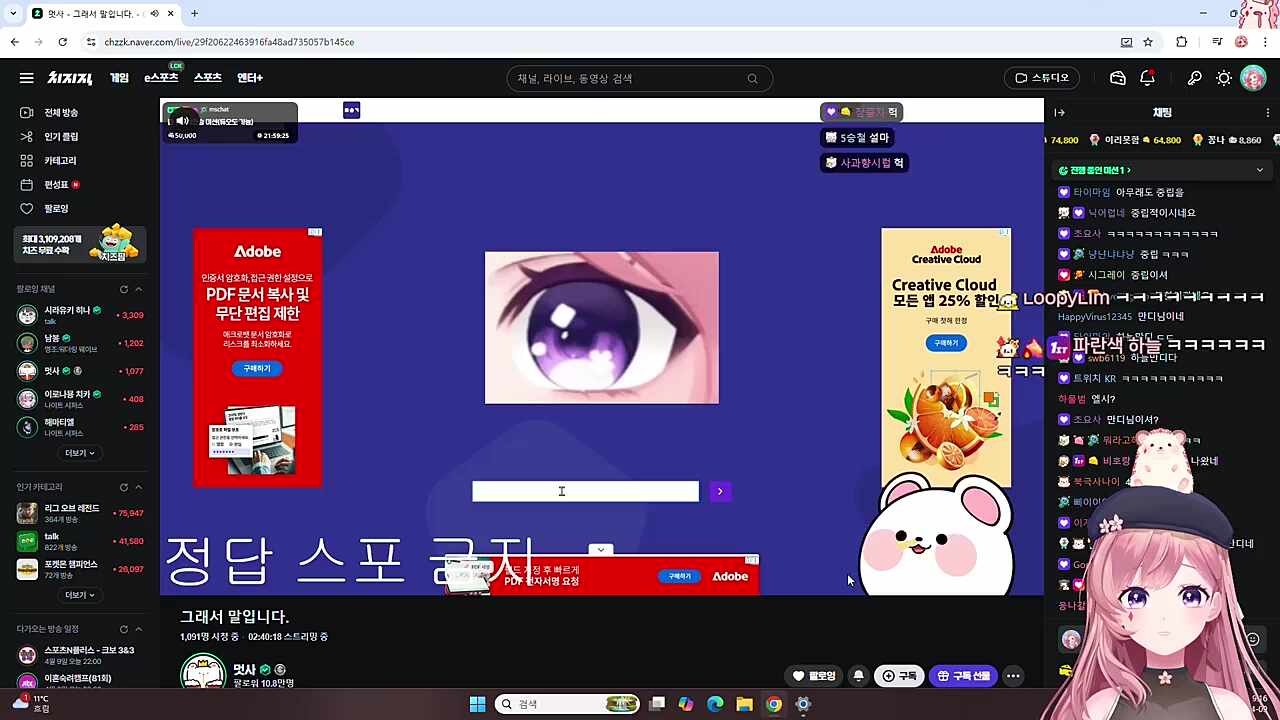
Task: Open File Explorer from the taskbar
Action: click(744, 704)
